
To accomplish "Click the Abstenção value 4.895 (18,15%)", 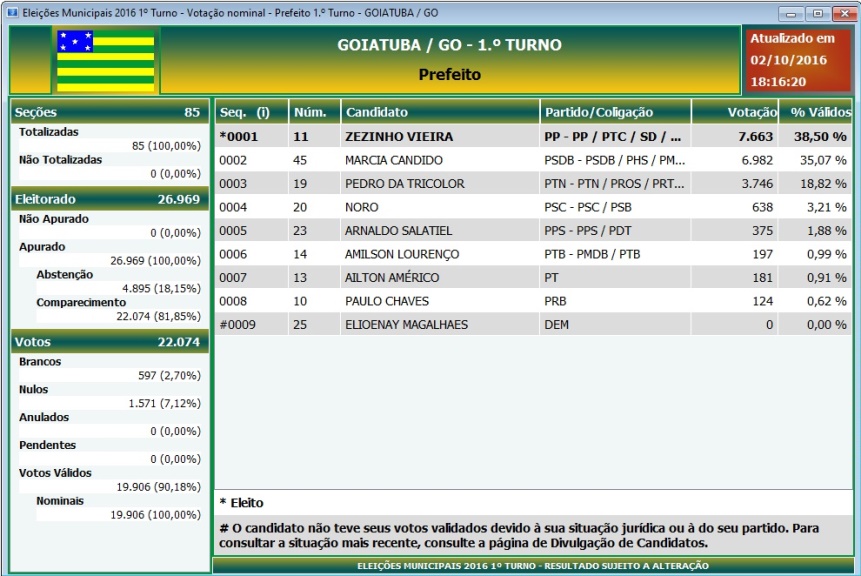I will (161, 288).
